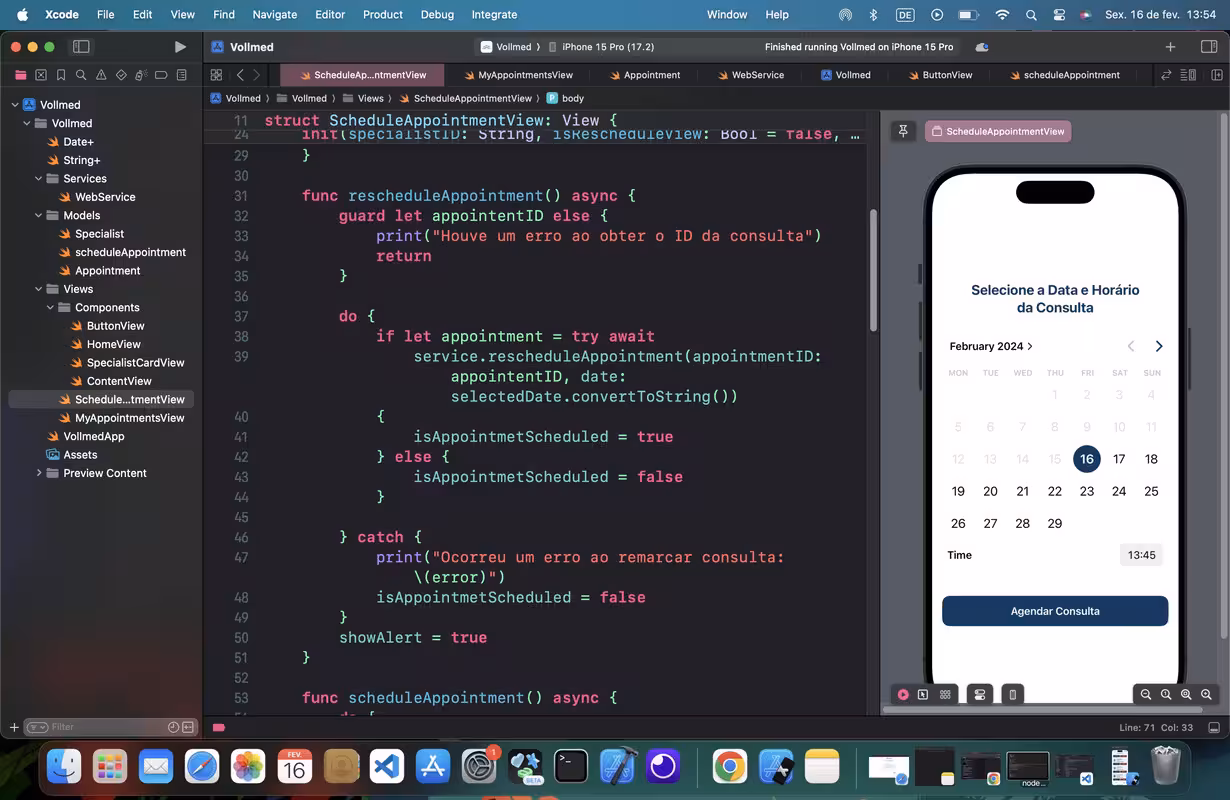Image resolution: width=1230 pixels, height=800 pixels.
Task: Toggle the navigator sidebar
Action: [82, 47]
